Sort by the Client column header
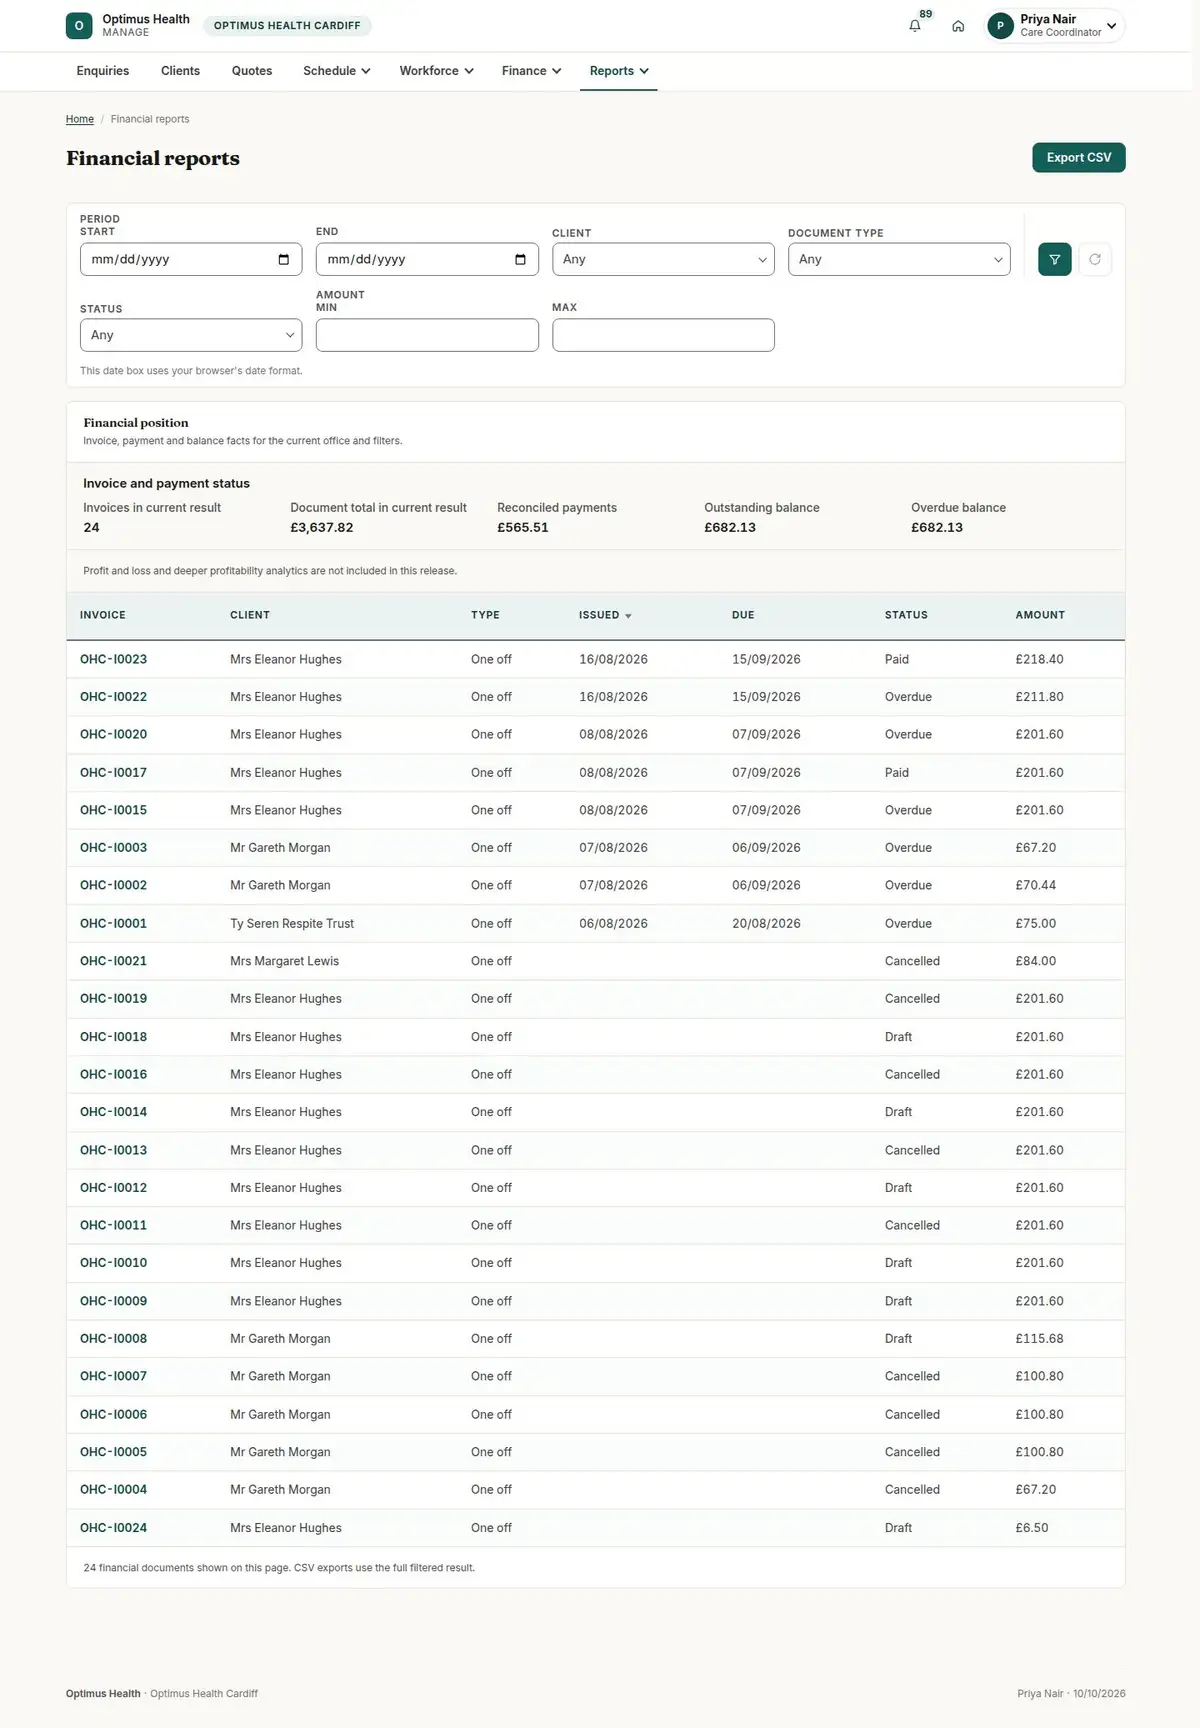The image size is (1200, 1728). (x=250, y=616)
